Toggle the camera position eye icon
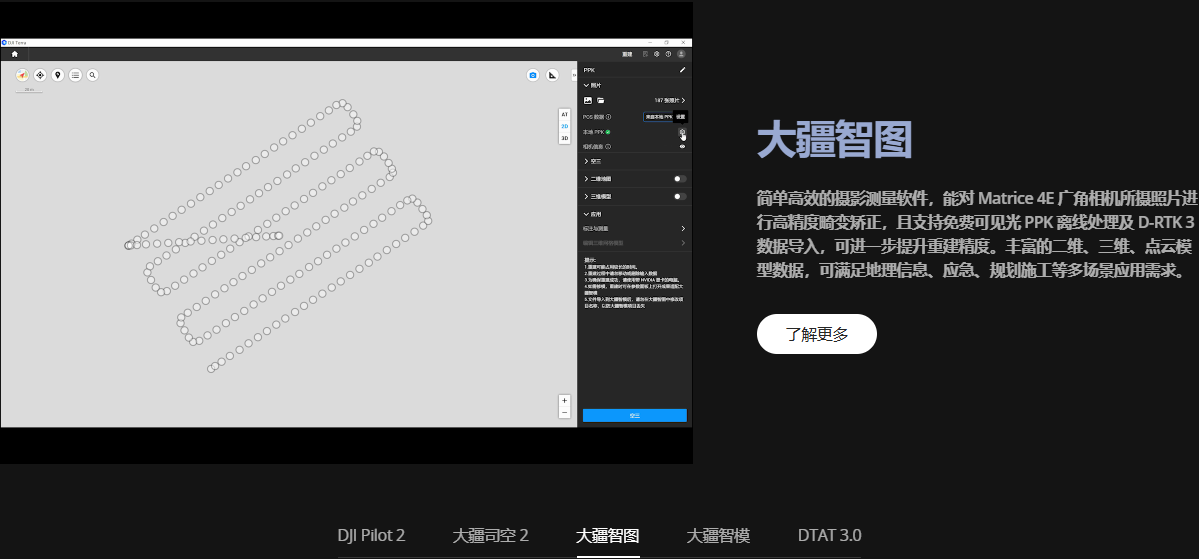This screenshot has height=559, width=1199. tap(683, 146)
